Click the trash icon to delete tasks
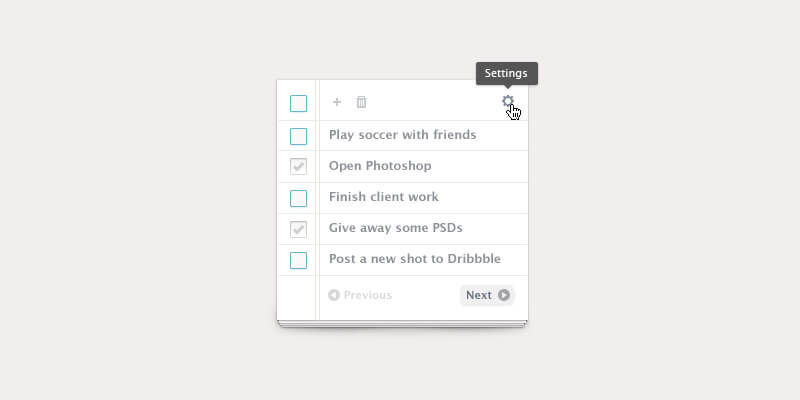 pyautogui.click(x=362, y=102)
